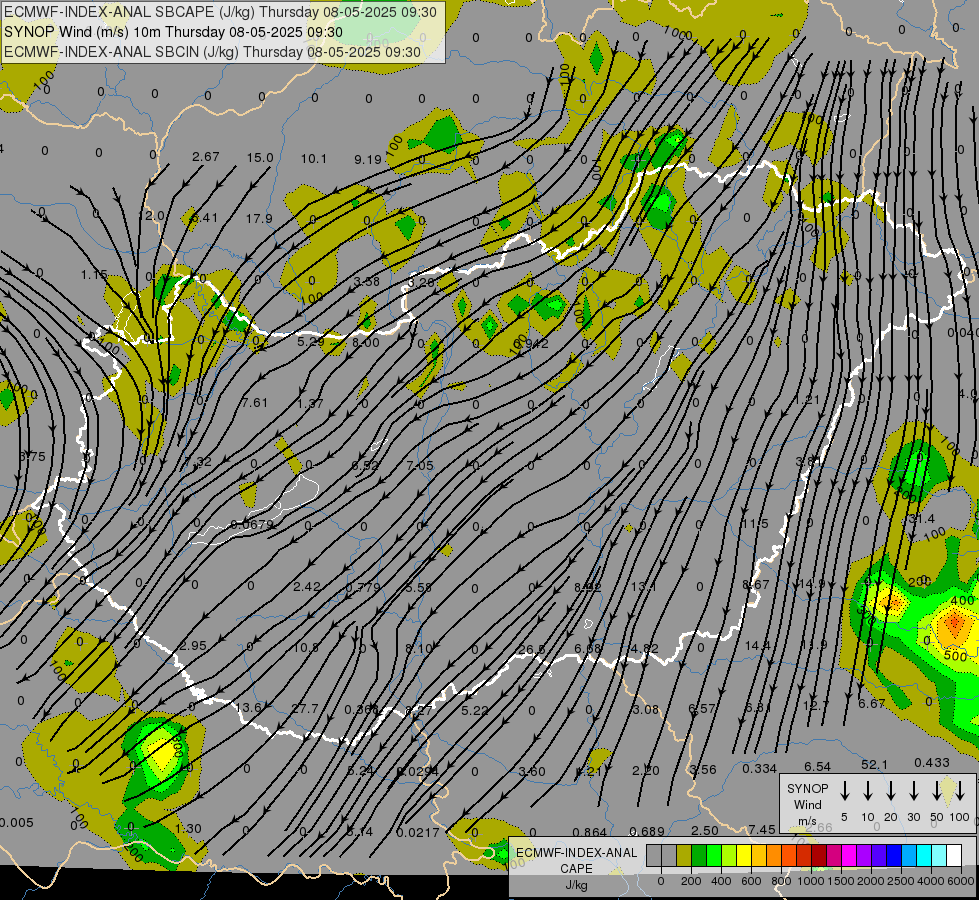This screenshot has width=979, height=900.
Task: Click the 12.7 value on the map
Action: [x=815, y=706]
